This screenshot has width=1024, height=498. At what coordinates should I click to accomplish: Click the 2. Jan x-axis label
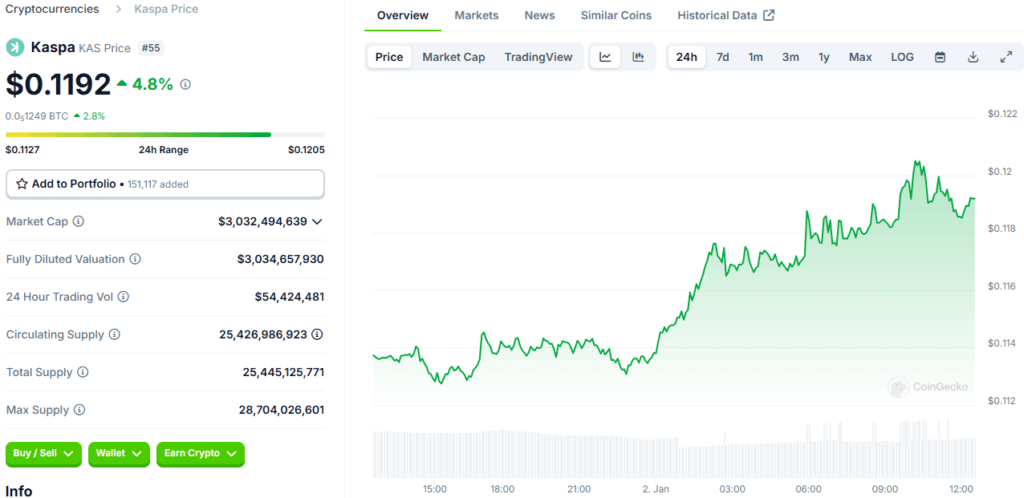point(656,489)
